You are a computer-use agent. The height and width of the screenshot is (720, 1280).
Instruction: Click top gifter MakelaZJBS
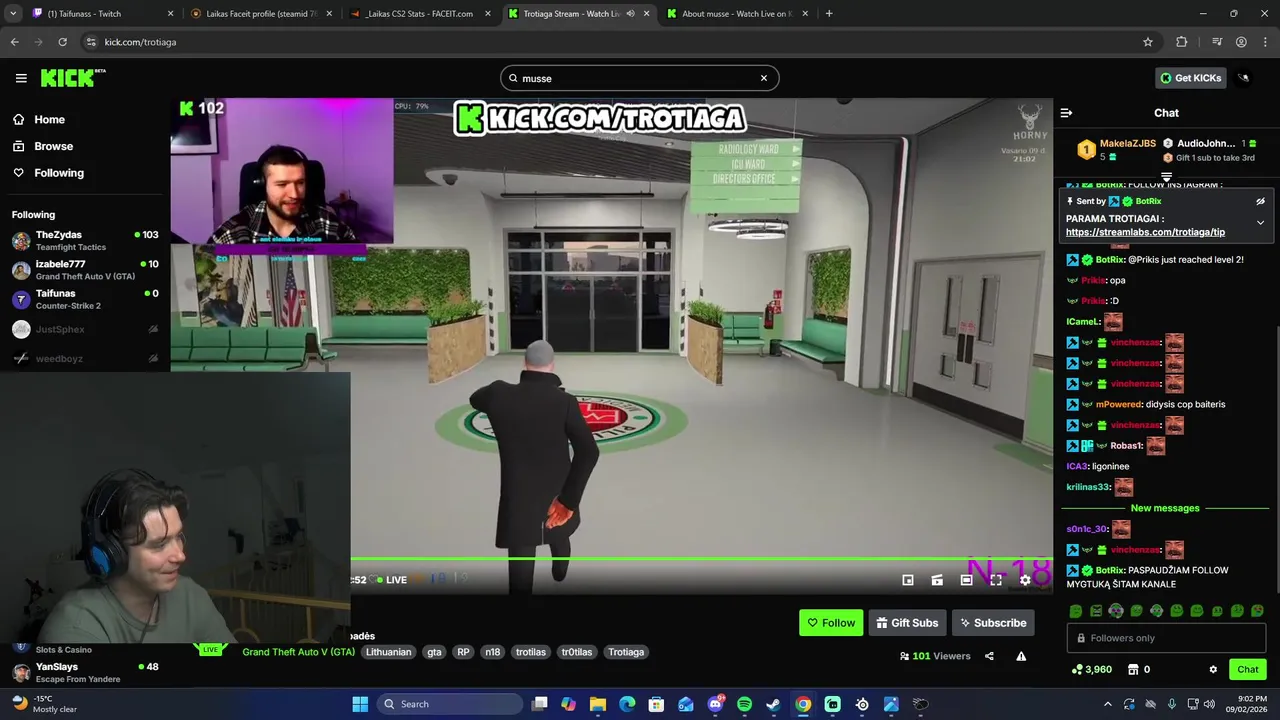(1127, 143)
